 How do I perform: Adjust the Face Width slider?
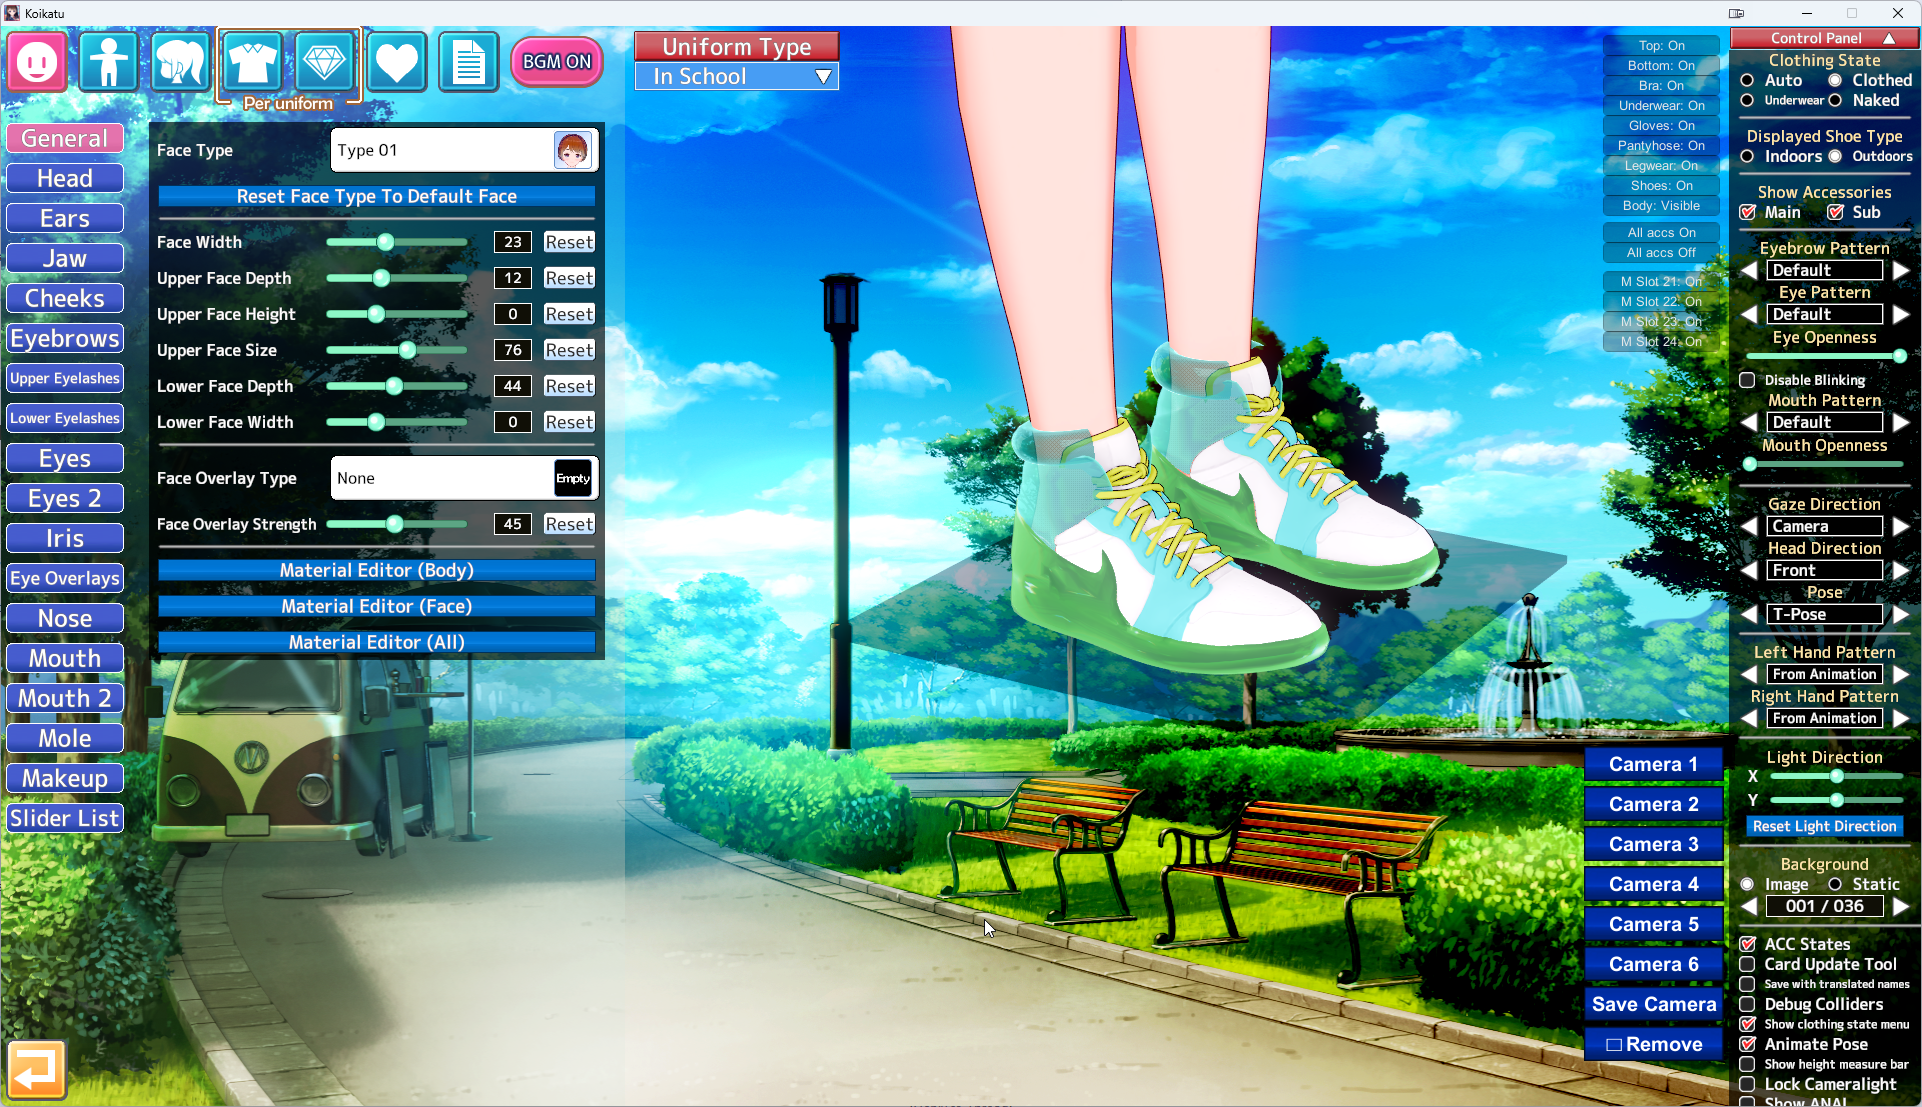(385, 242)
